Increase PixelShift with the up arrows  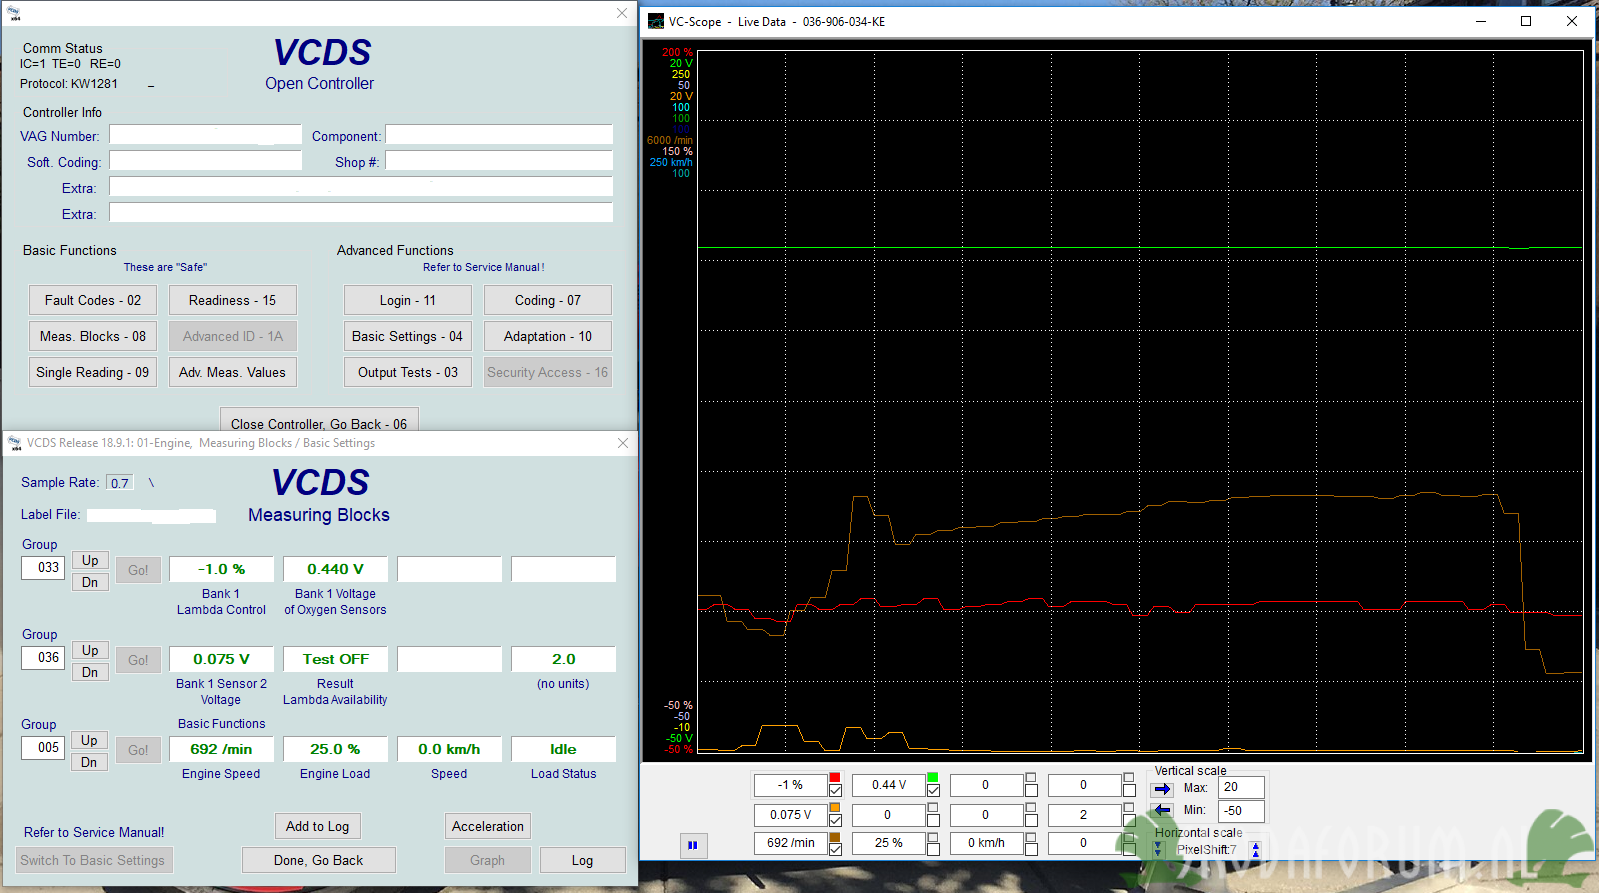tap(1256, 849)
